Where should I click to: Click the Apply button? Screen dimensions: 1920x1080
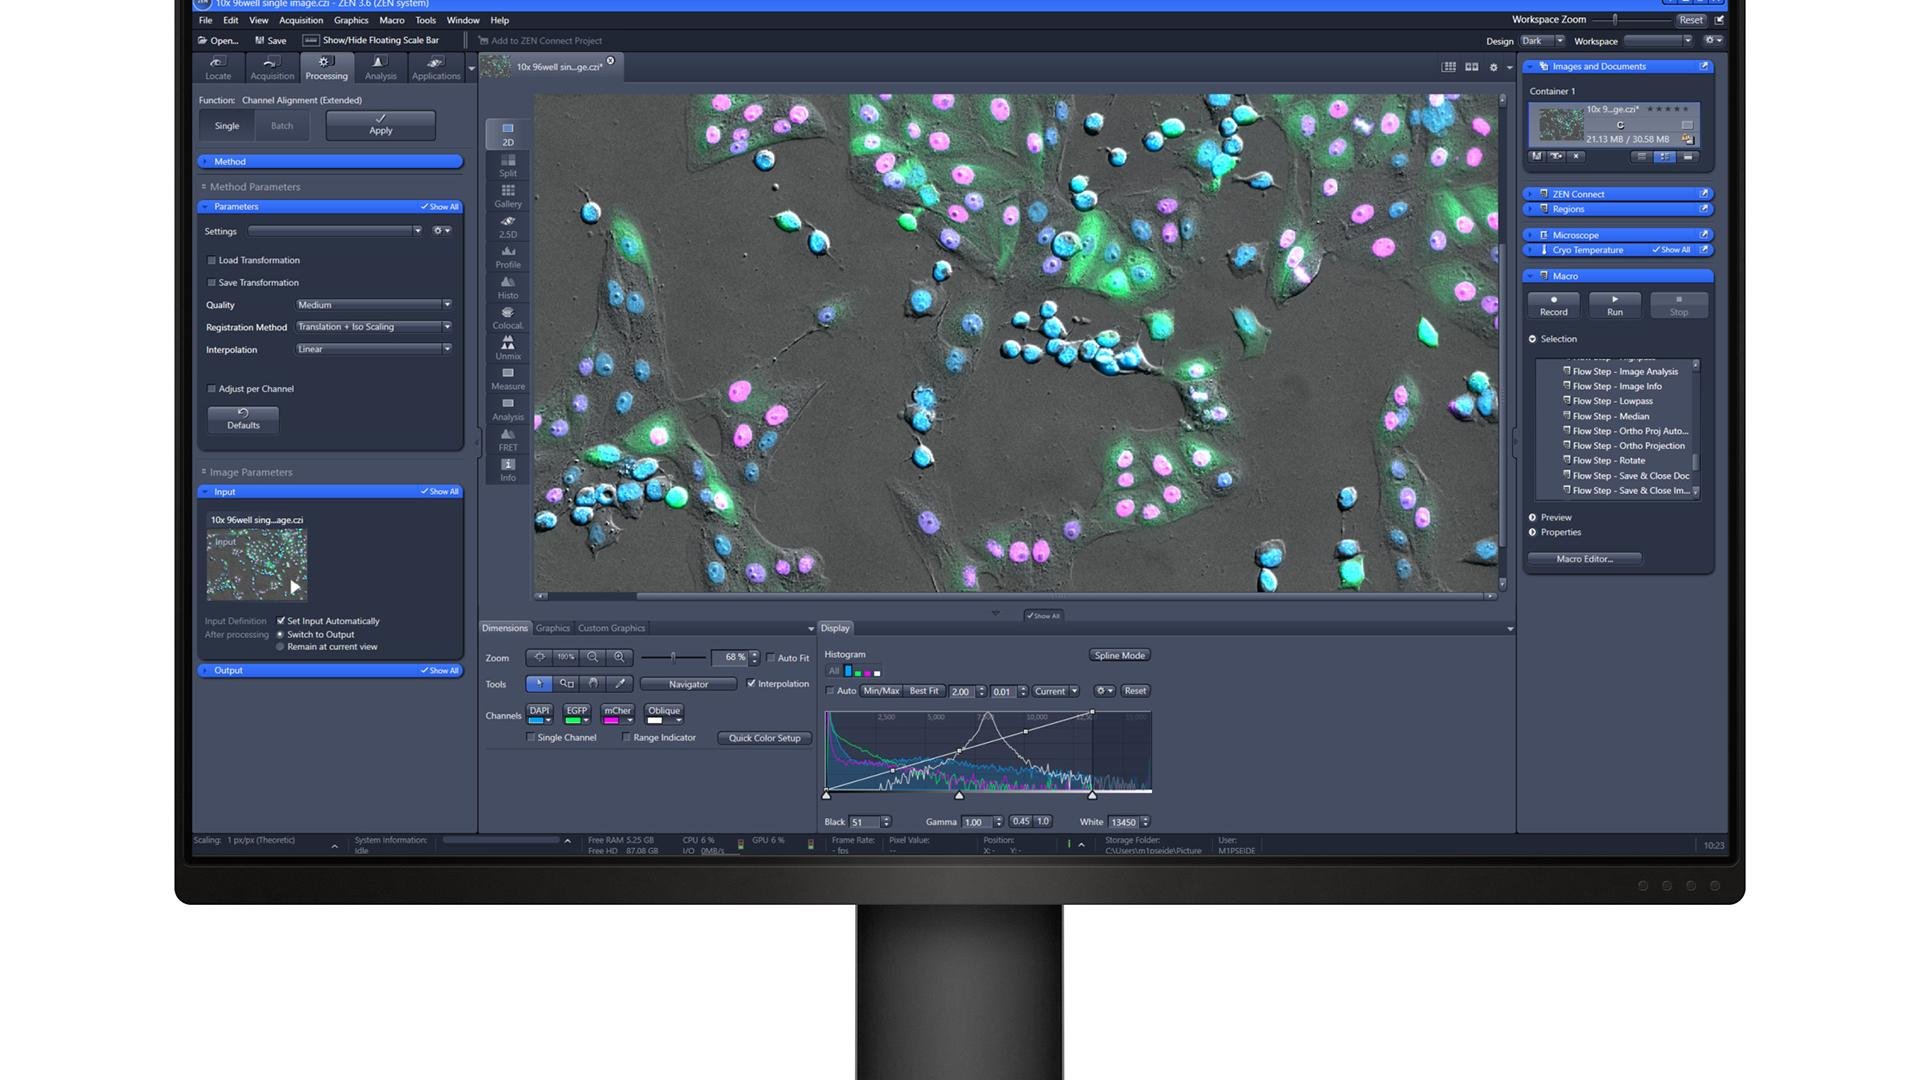380,125
